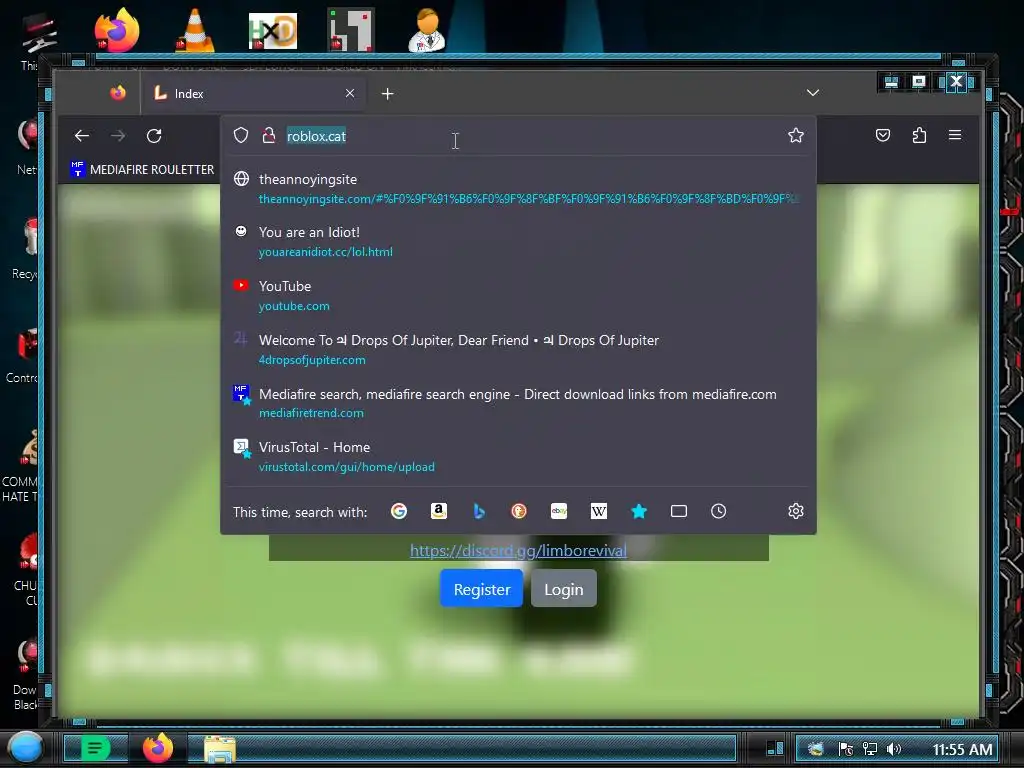
Task: Open the Extensions puzzle icon
Action: point(919,135)
